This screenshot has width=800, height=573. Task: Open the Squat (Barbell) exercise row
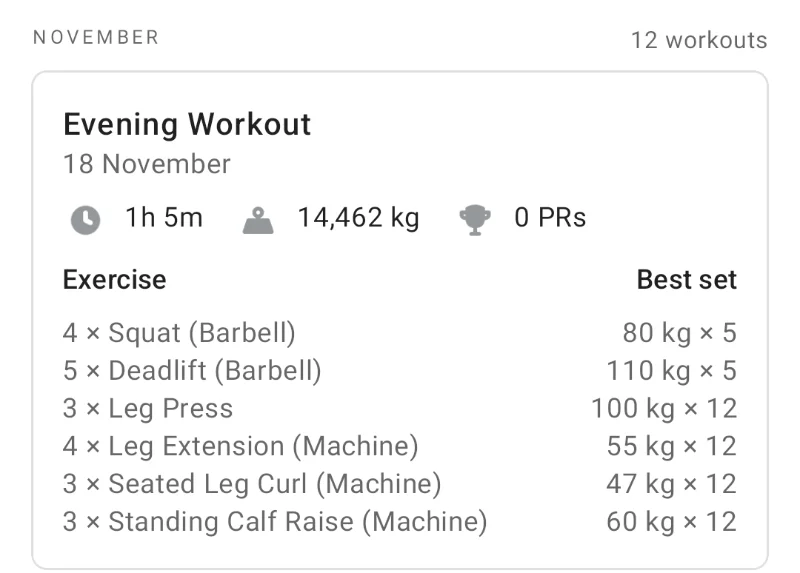click(x=400, y=333)
